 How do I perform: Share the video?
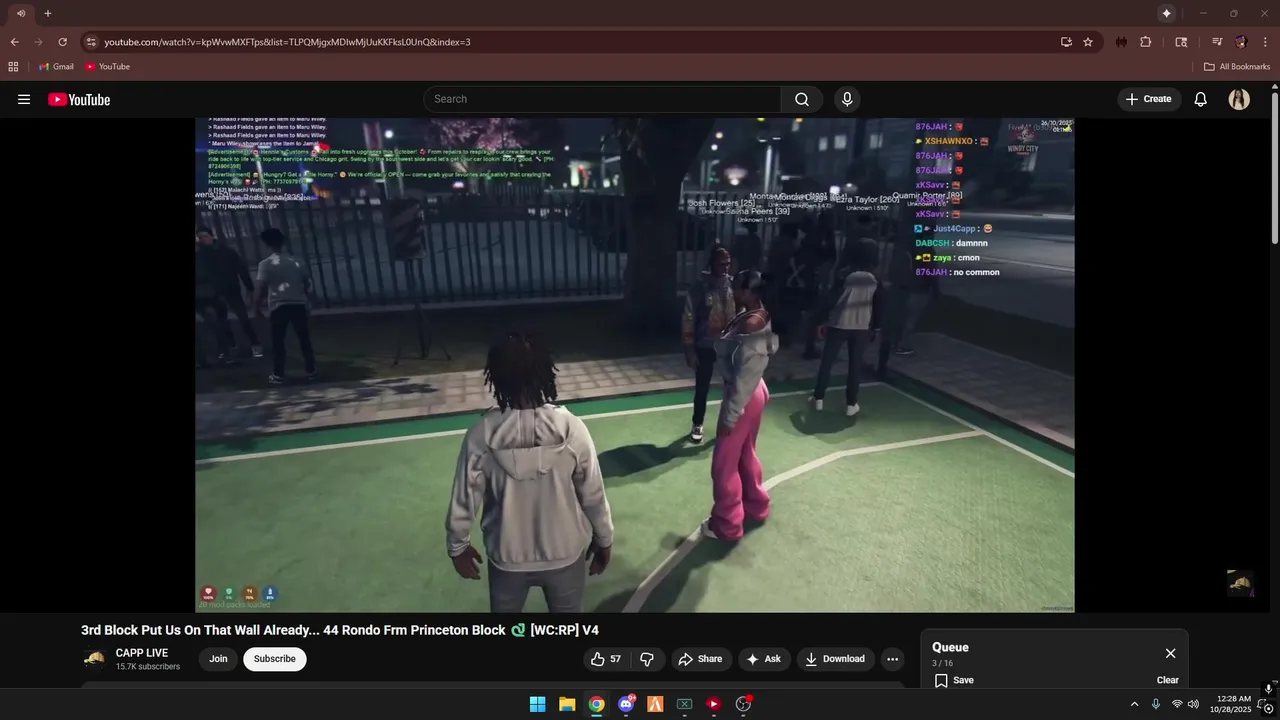click(x=699, y=659)
